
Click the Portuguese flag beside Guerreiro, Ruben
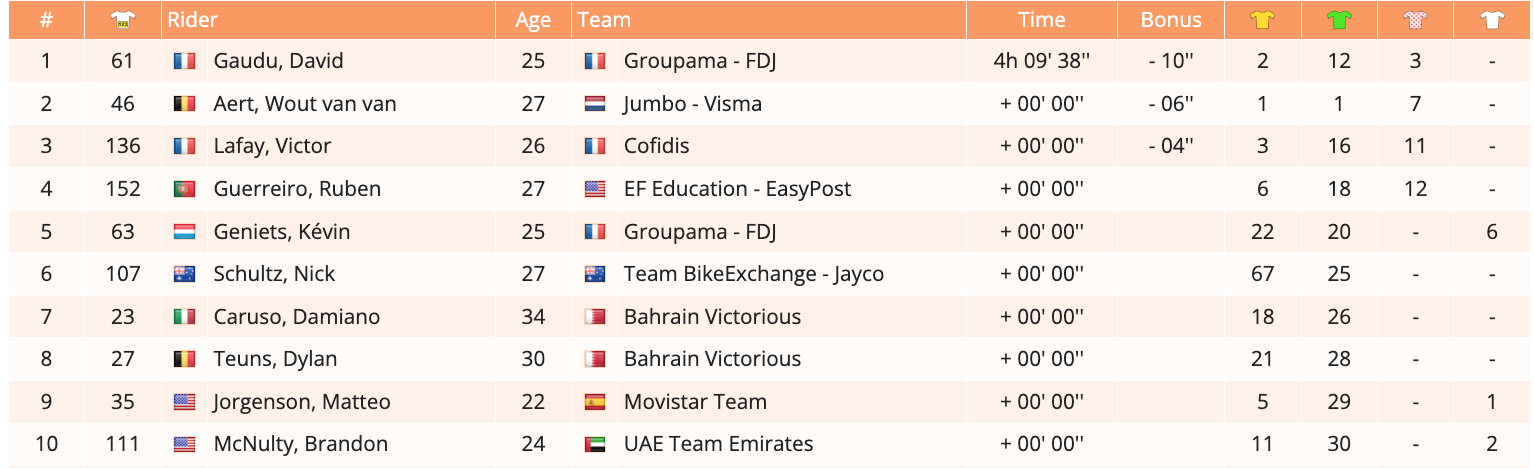point(184,189)
